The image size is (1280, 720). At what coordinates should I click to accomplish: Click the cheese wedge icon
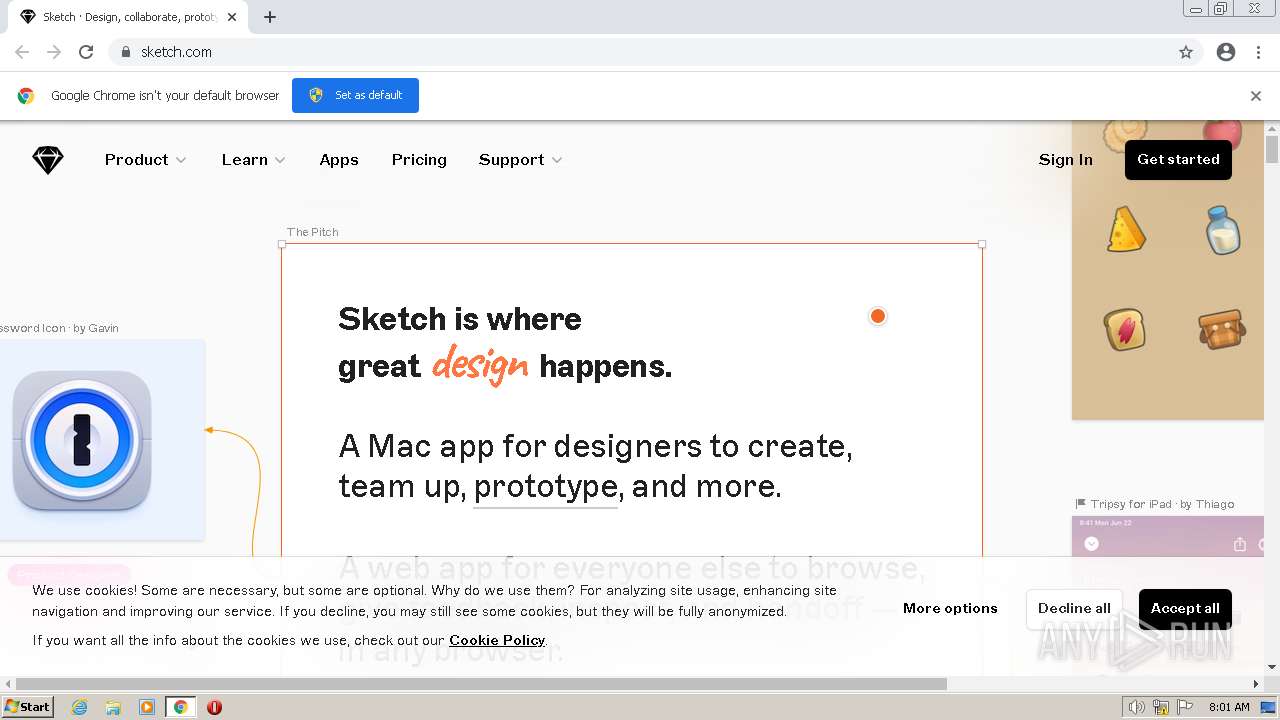(x=1126, y=229)
